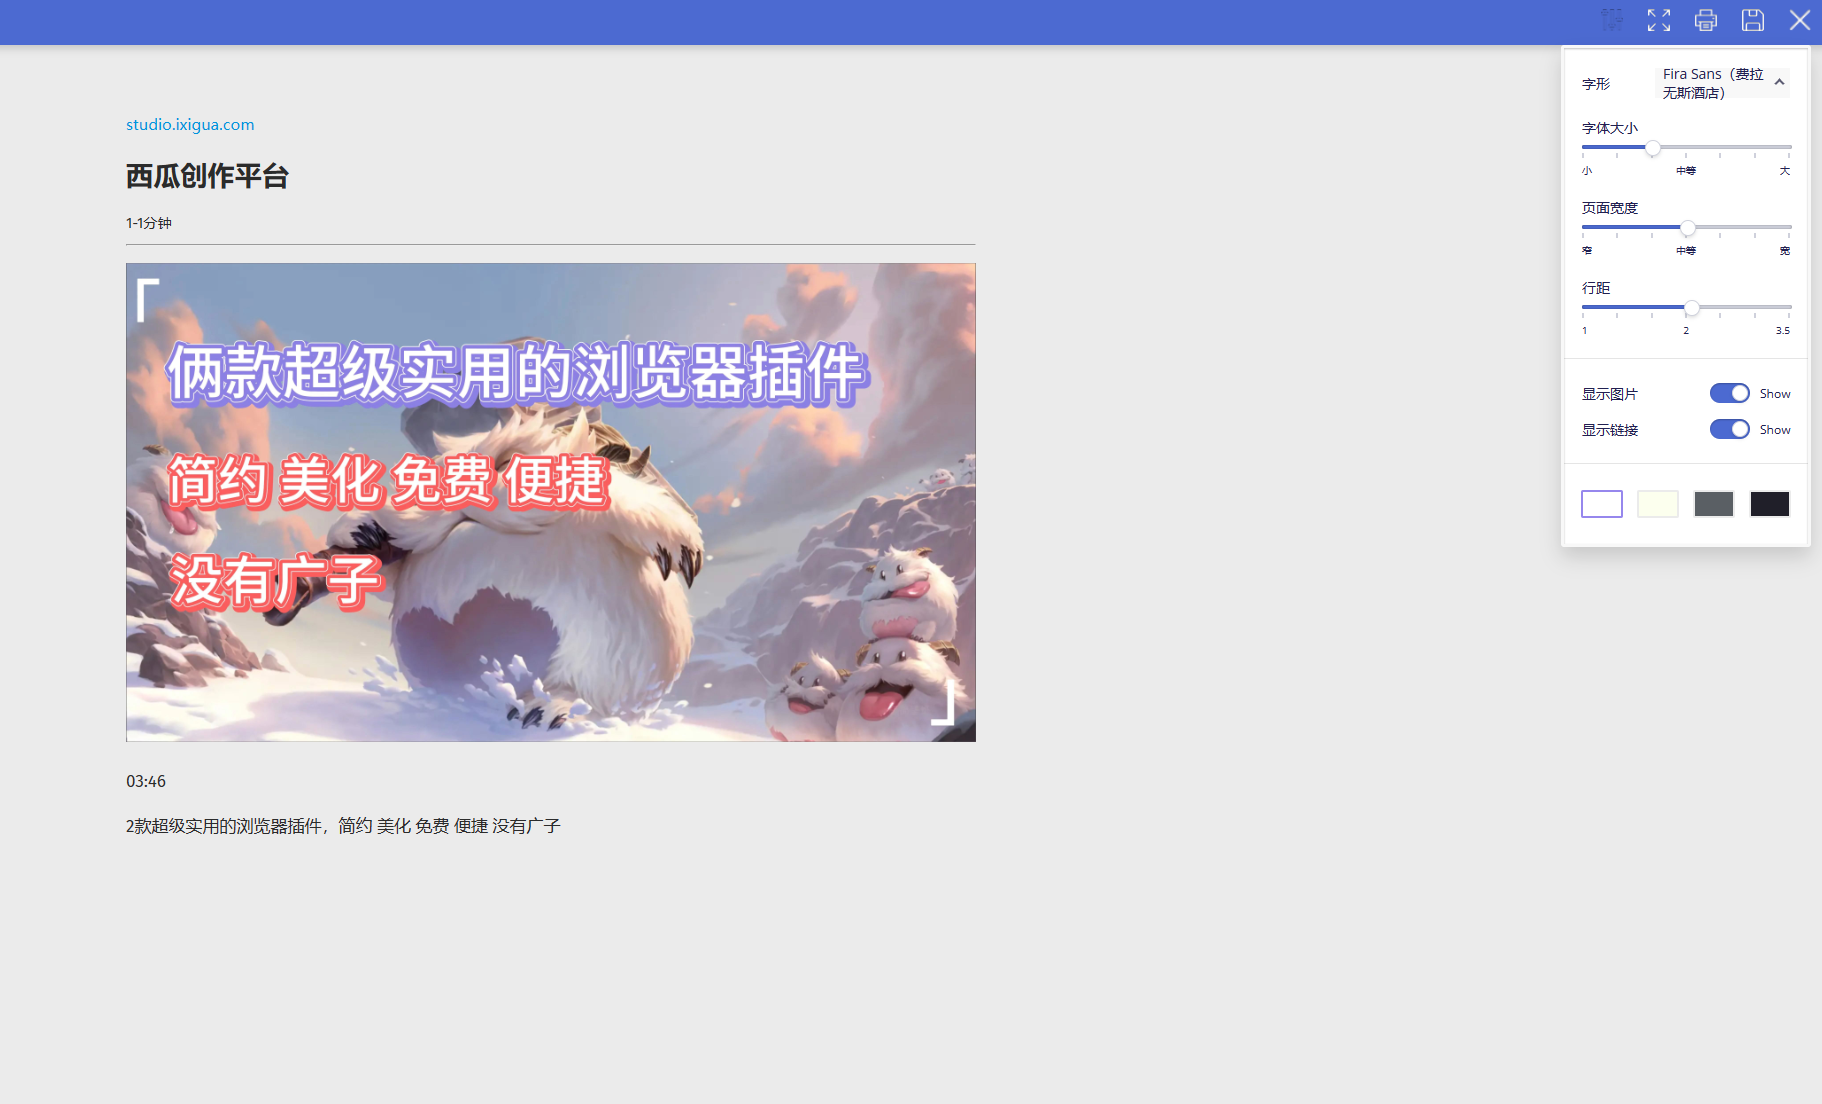Screen dimensions: 1822x1104
Task: Select the white background color swatch
Action: point(1602,504)
